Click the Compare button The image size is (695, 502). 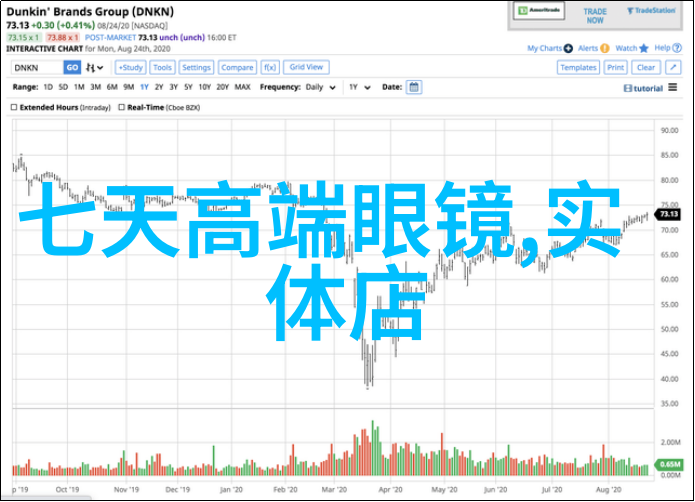(237, 67)
